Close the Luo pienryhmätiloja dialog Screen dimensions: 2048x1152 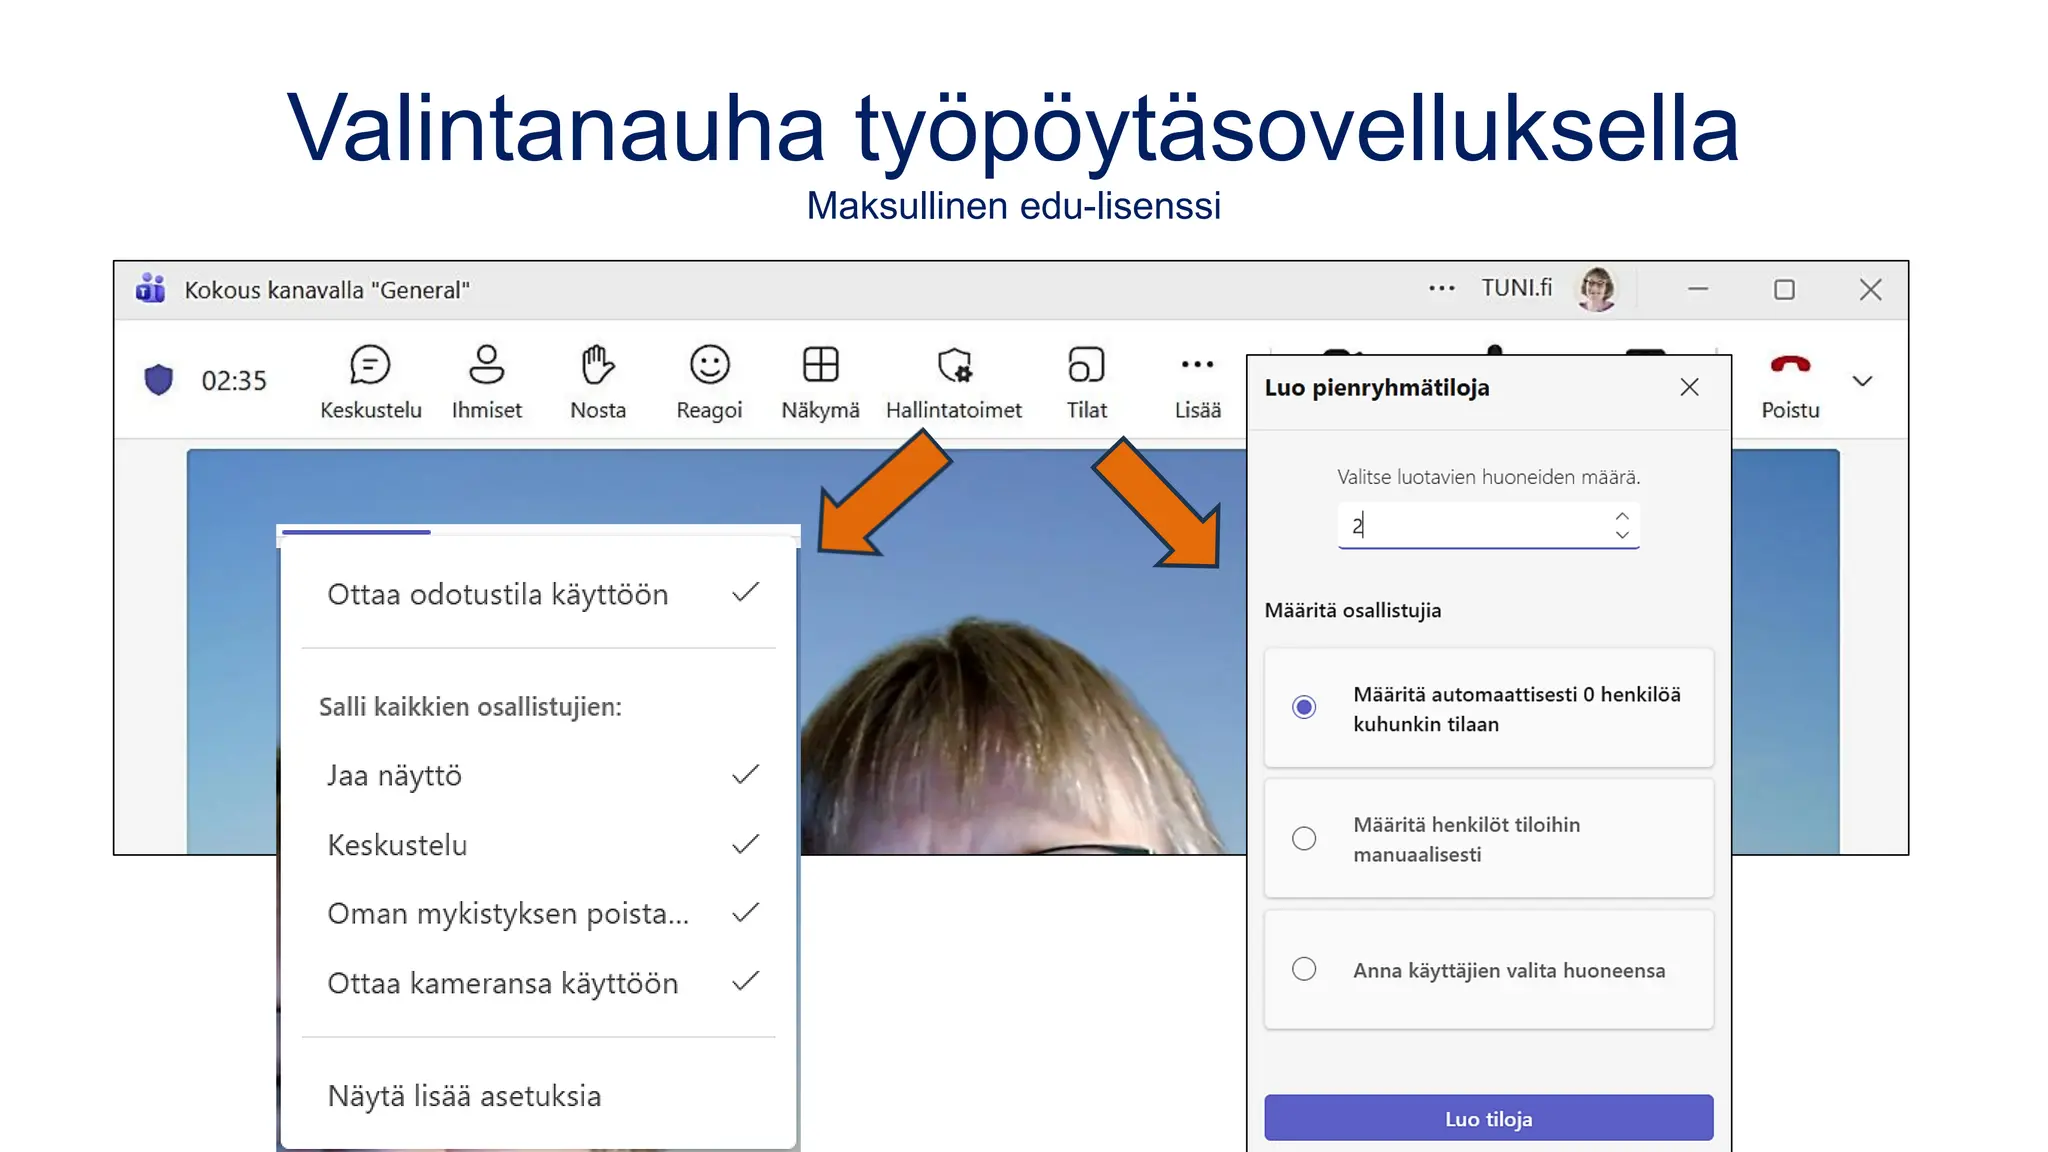(x=1689, y=387)
